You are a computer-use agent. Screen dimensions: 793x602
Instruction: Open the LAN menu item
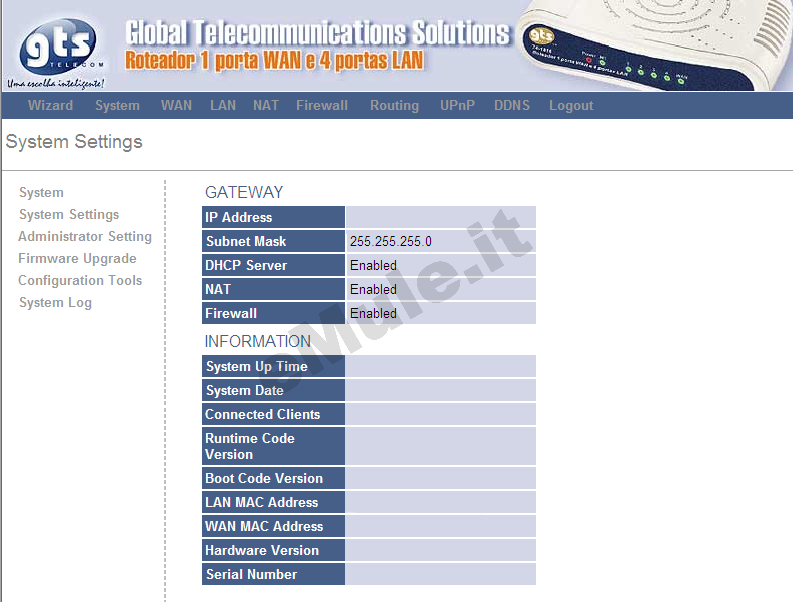(x=223, y=105)
